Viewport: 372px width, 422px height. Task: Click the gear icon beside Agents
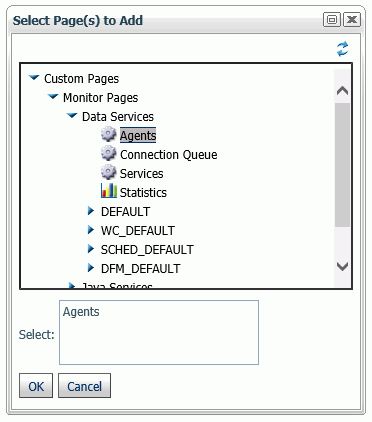tap(108, 135)
